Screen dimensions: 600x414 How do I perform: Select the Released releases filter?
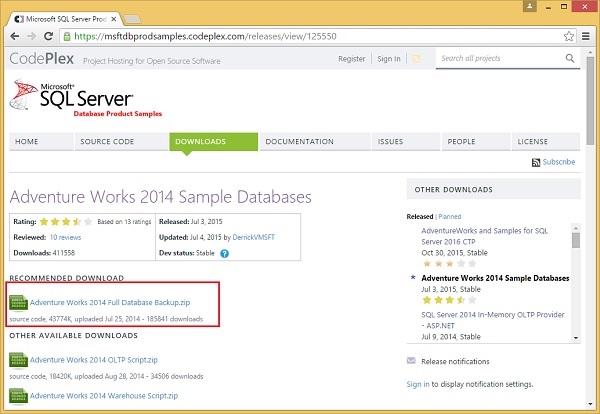(420, 217)
